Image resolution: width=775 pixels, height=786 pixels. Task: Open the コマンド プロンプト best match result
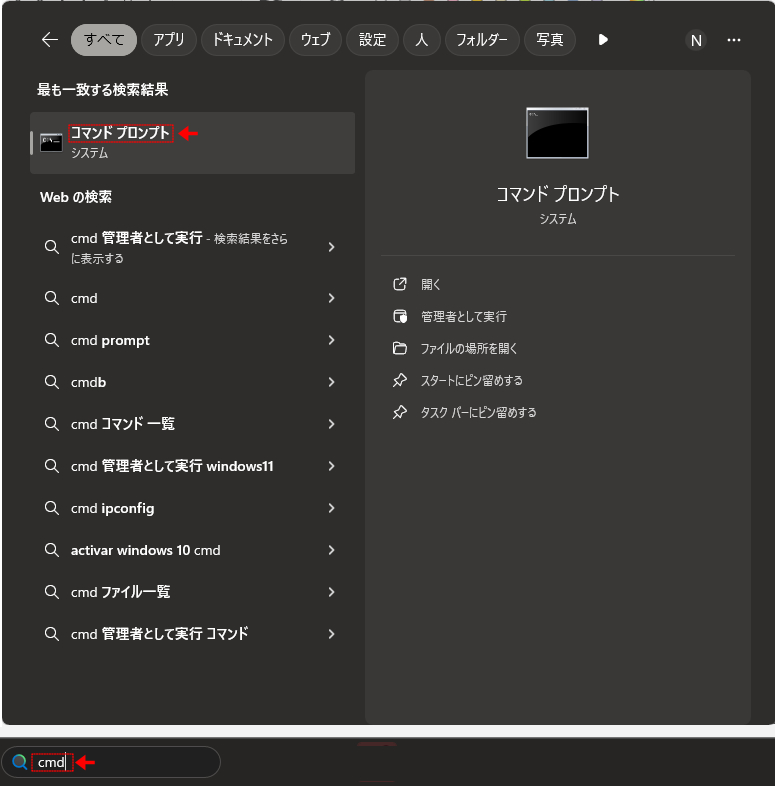[x=192, y=143]
